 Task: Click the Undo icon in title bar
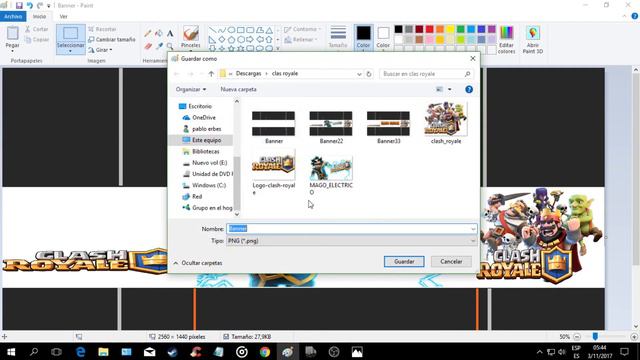(30, 5)
